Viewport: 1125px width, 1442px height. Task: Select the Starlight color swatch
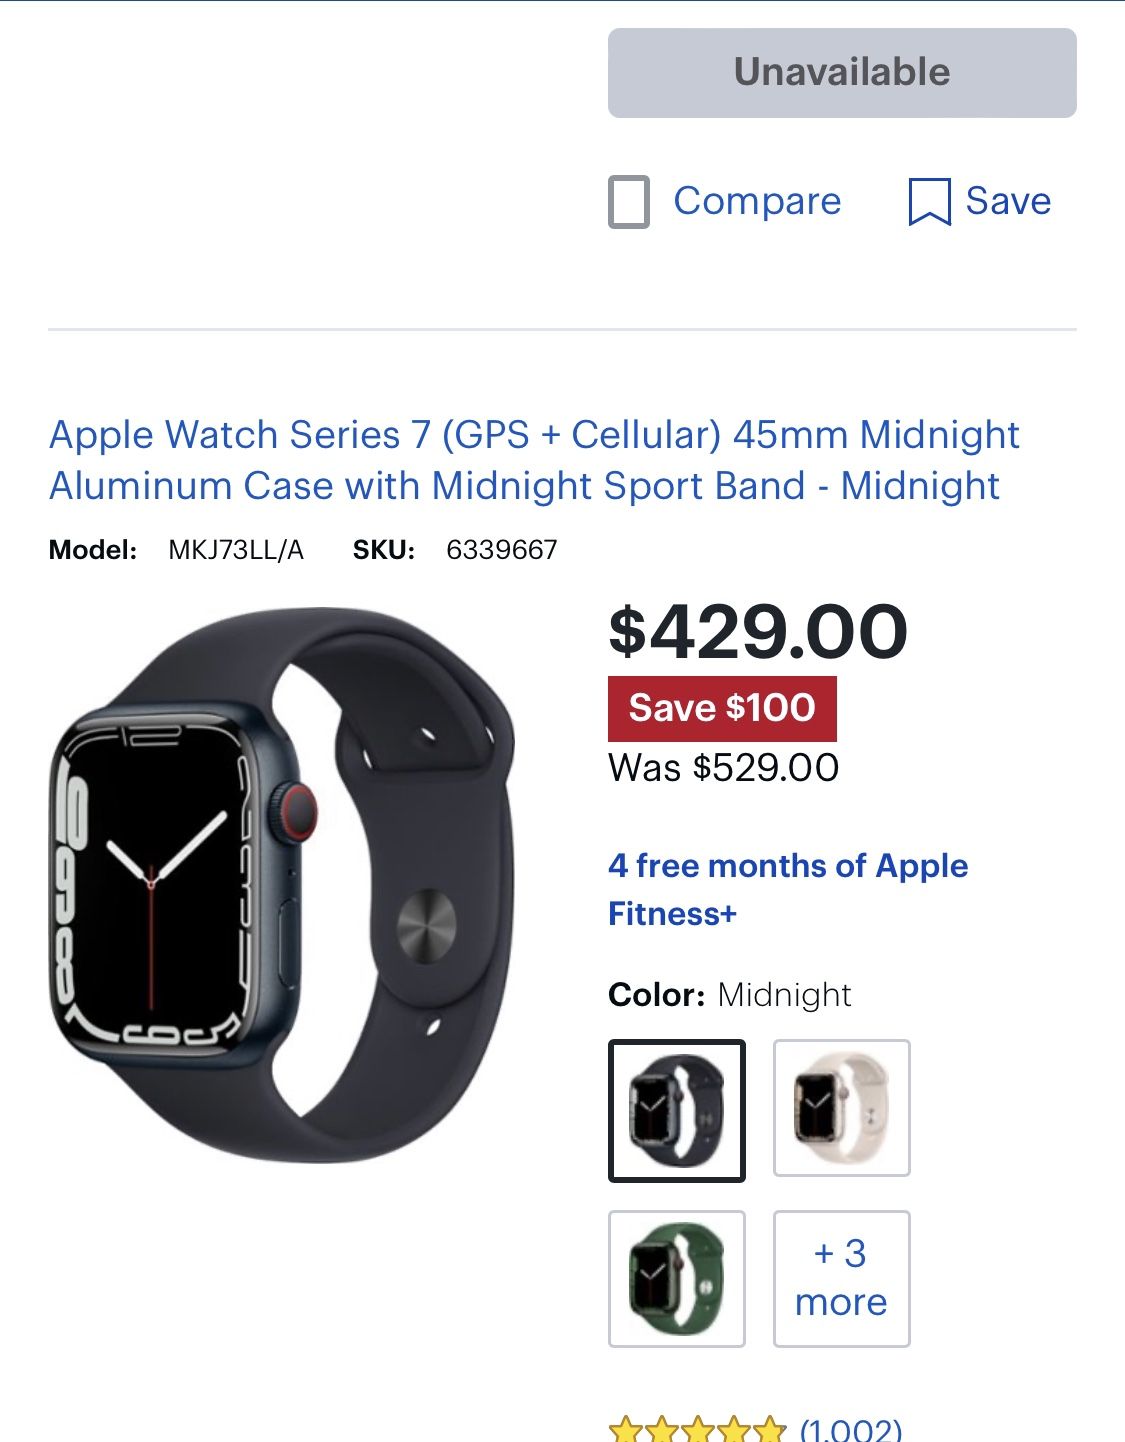click(842, 1108)
